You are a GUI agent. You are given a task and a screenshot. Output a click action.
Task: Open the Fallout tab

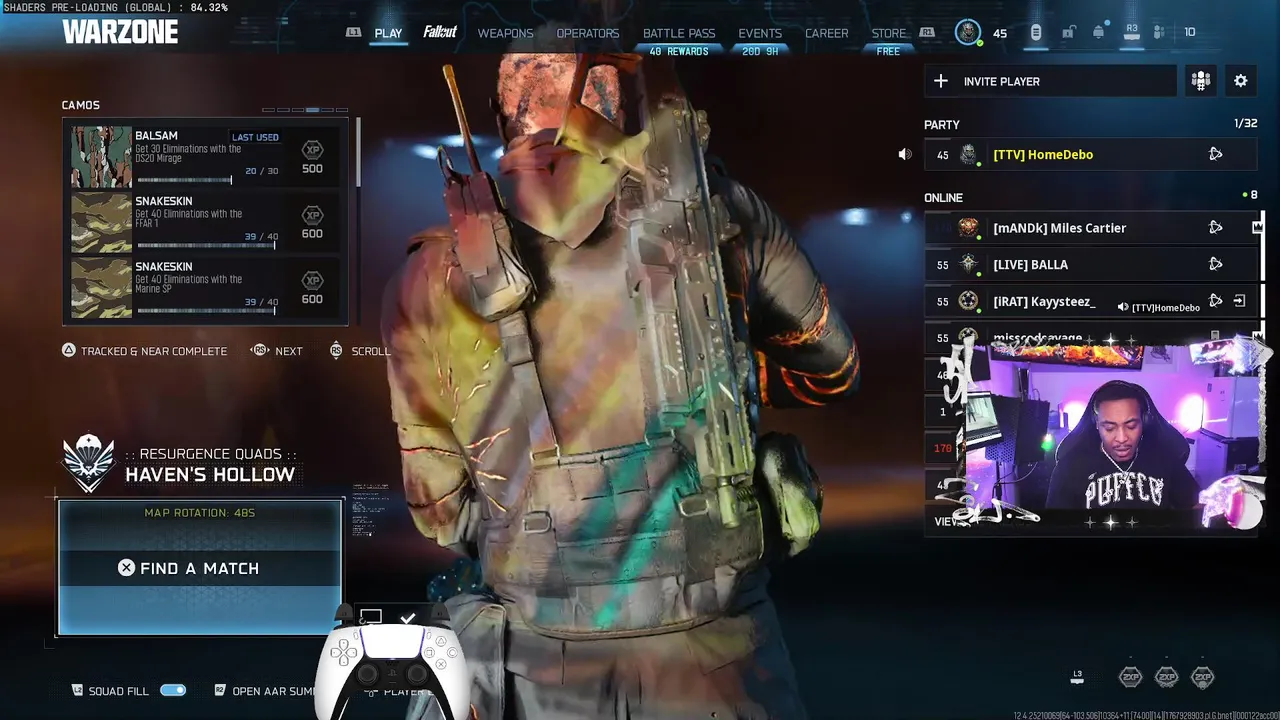point(440,32)
